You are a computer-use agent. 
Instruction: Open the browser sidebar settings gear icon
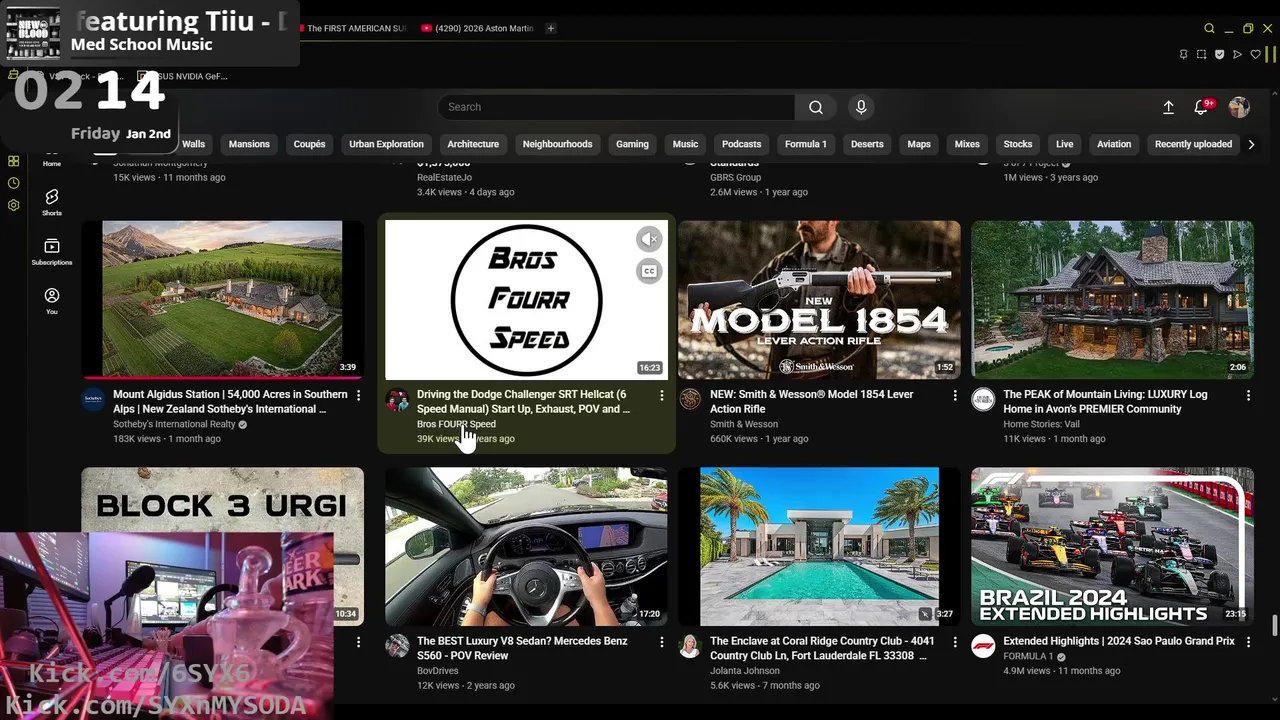coord(13,205)
